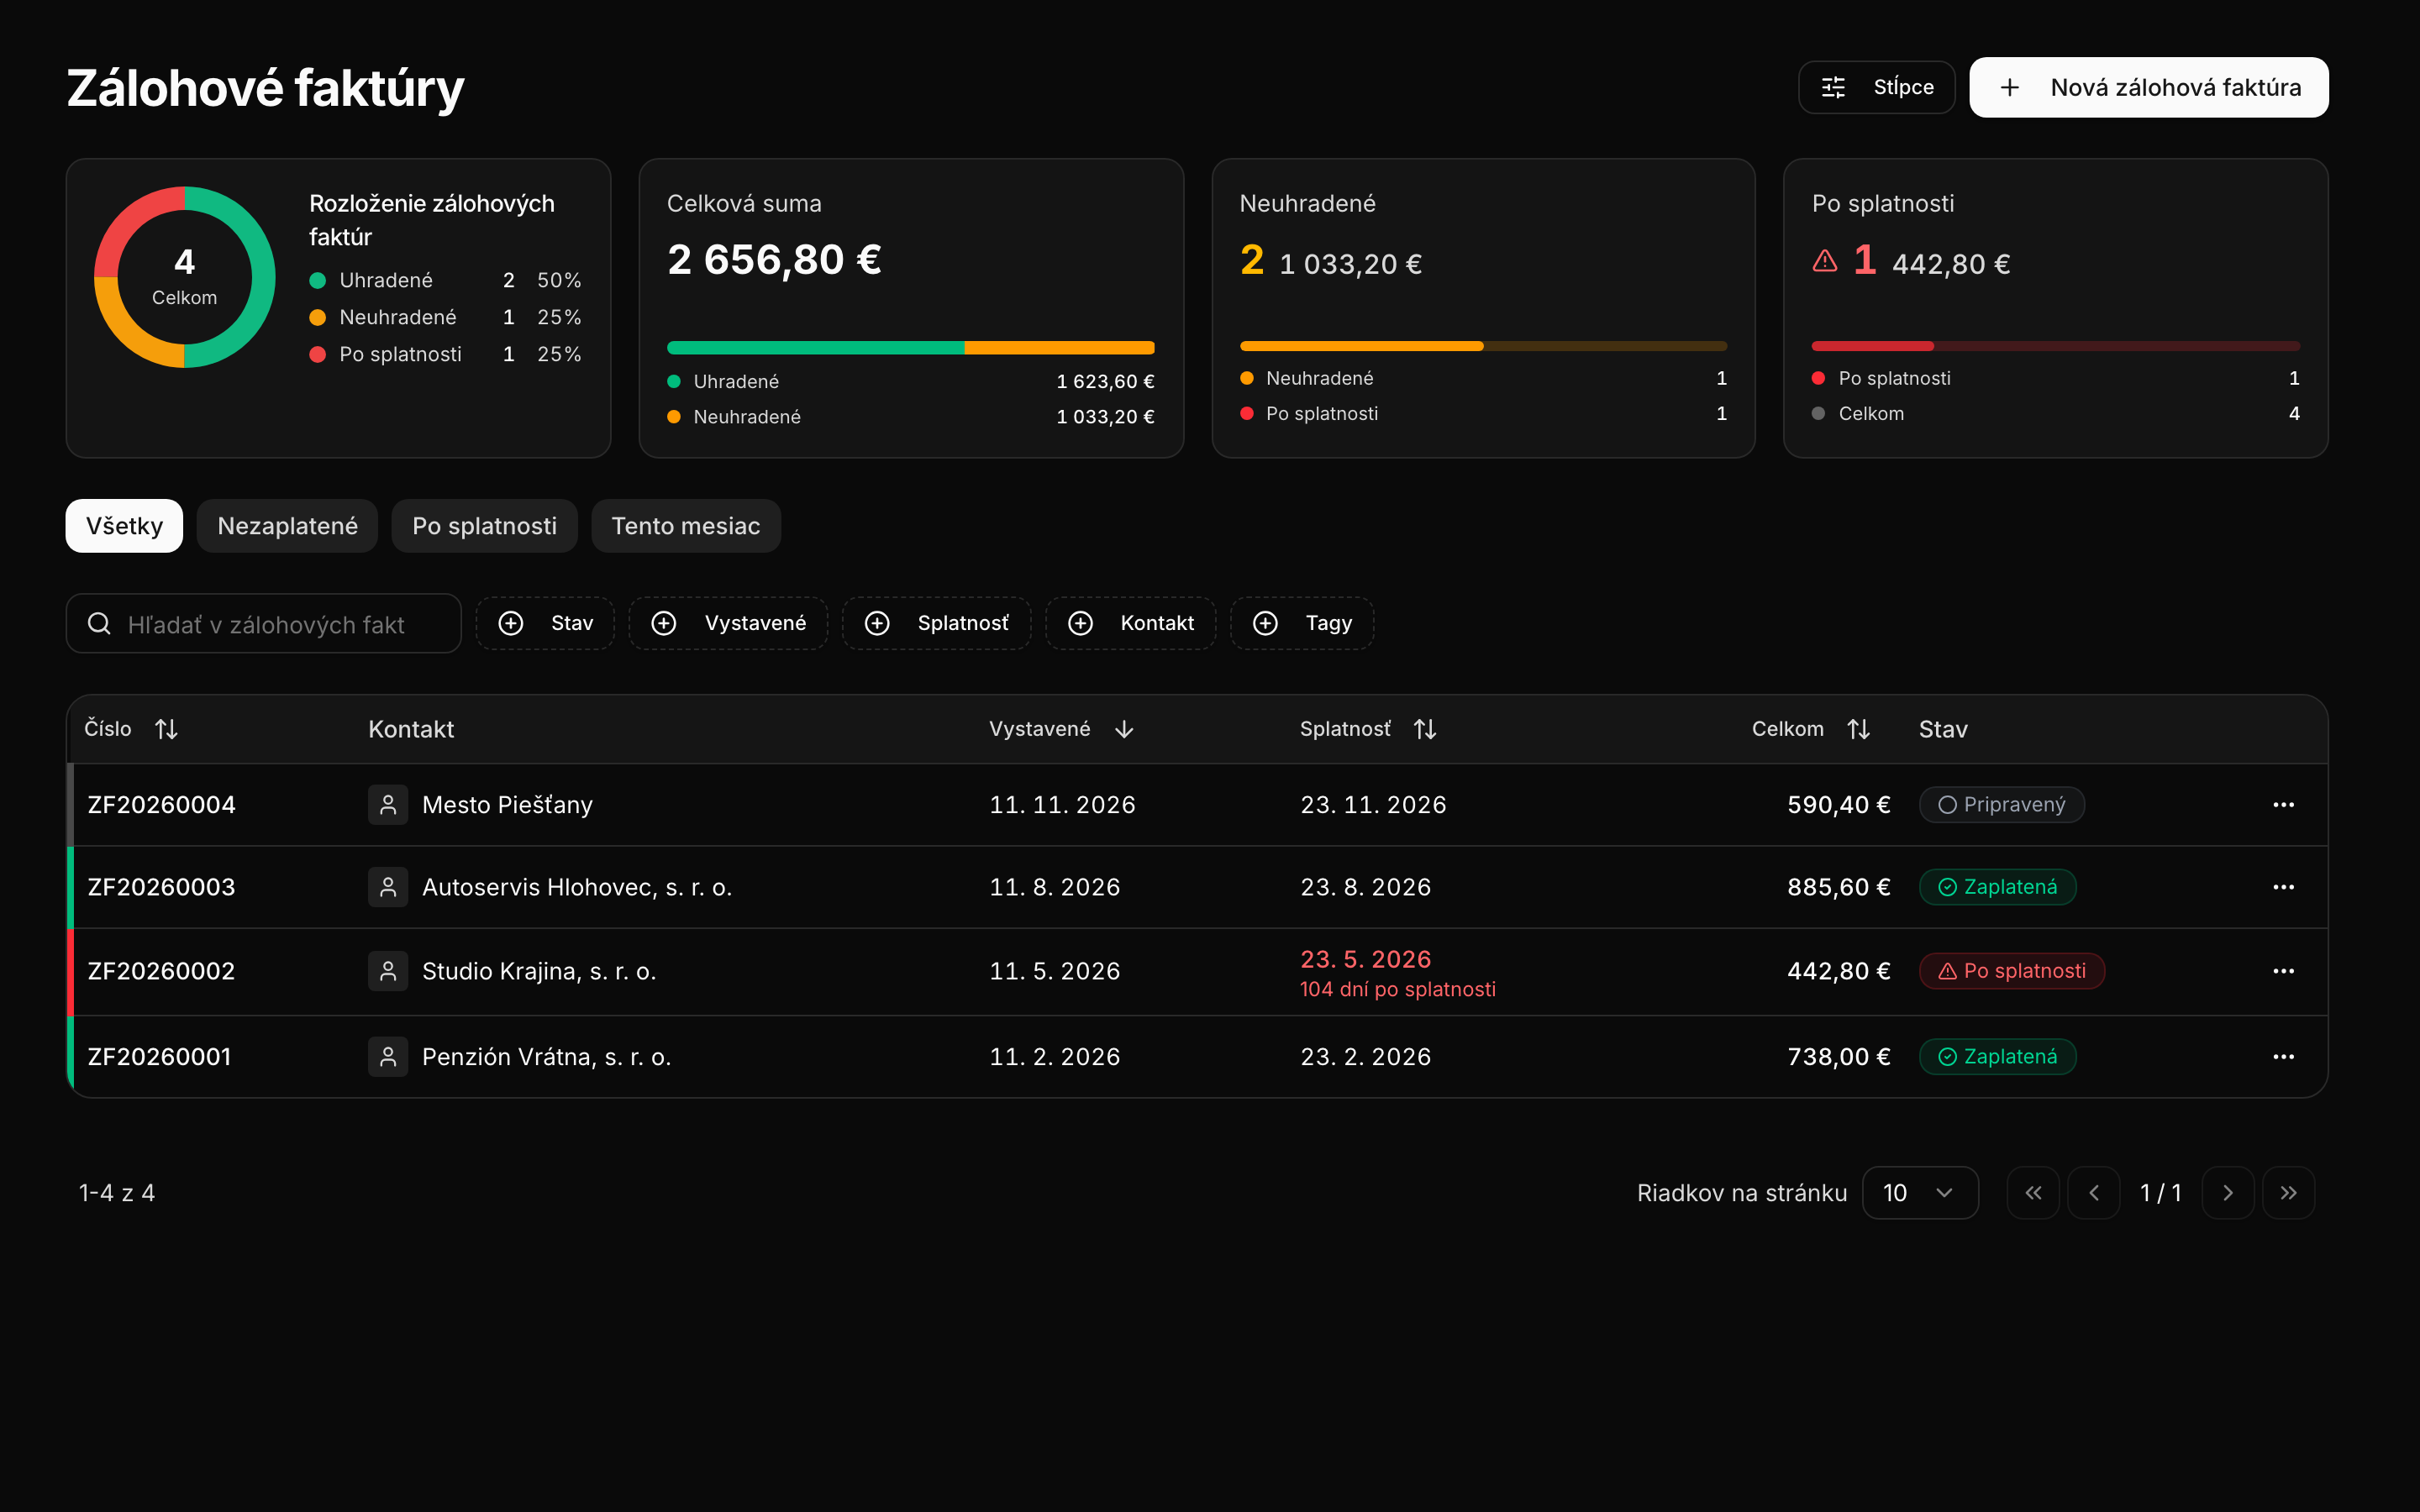Jump to first page double-chevron
2420x1512 pixels.
pyautogui.click(x=2033, y=1193)
